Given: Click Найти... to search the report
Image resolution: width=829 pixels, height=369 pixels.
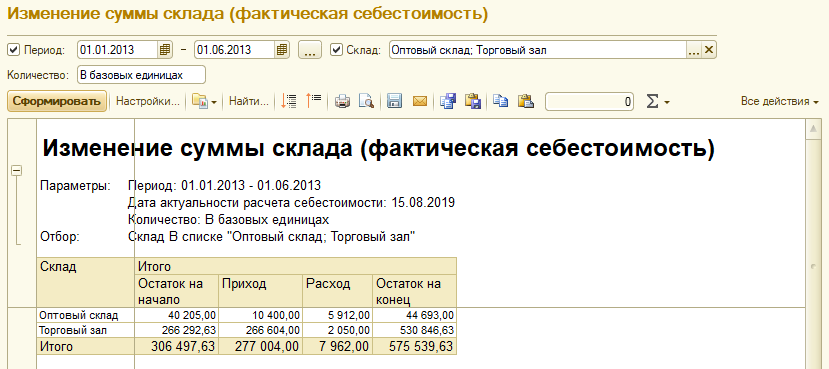Looking at the screenshot, I should (248, 102).
